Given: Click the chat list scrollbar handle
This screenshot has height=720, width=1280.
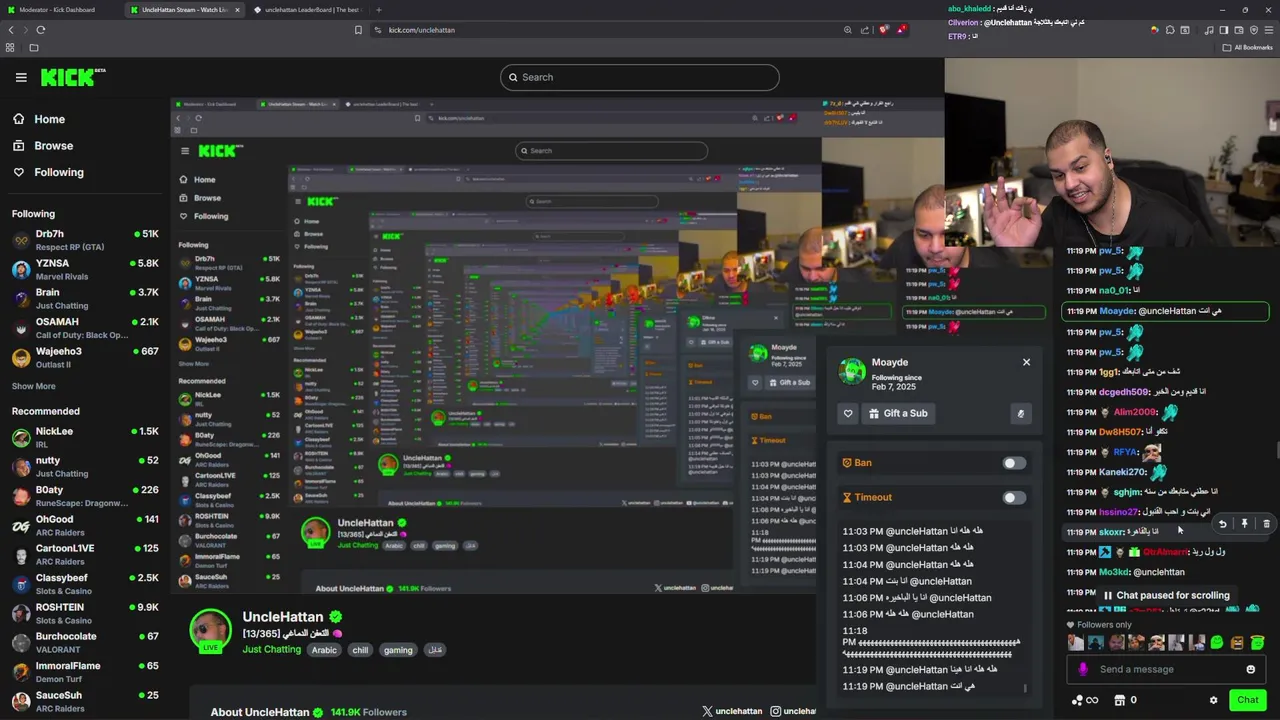Looking at the screenshot, I should [1277, 452].
